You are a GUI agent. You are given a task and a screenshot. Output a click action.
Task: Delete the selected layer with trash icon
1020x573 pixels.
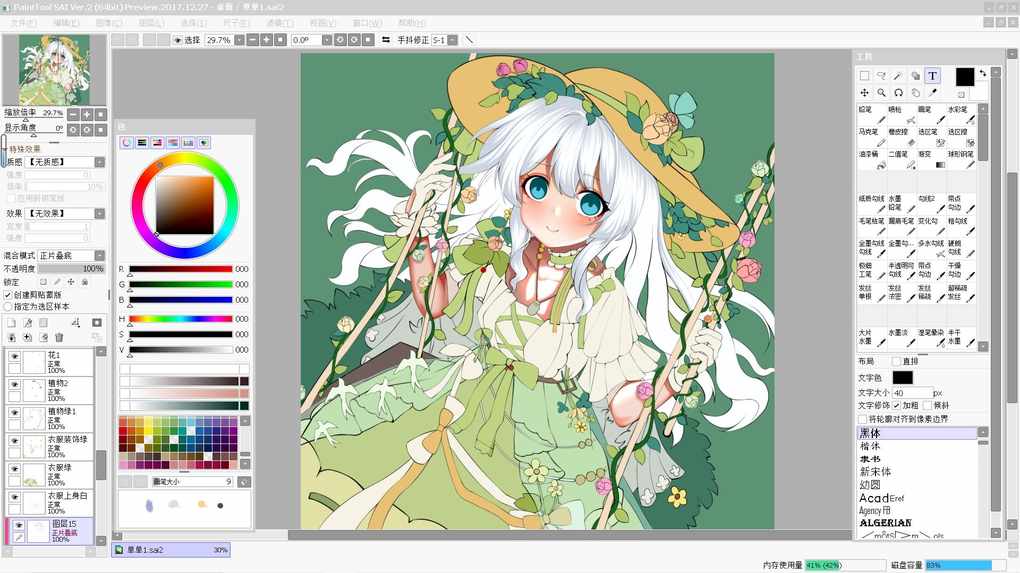click(x=59, y=337)
